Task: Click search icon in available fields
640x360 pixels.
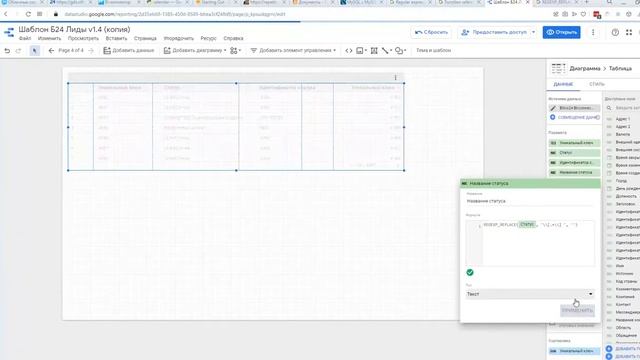Action: (609, 108)
